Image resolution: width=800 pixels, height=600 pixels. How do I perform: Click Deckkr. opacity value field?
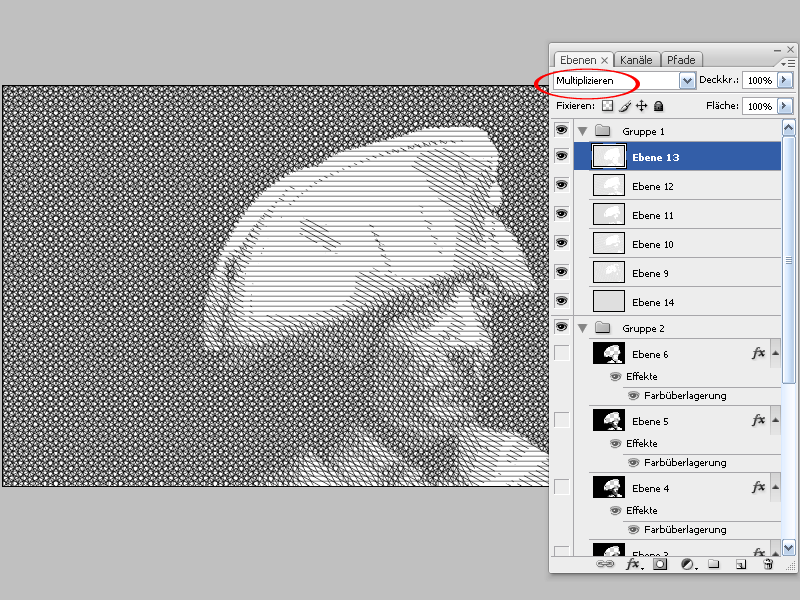click(x=760, y=81)
